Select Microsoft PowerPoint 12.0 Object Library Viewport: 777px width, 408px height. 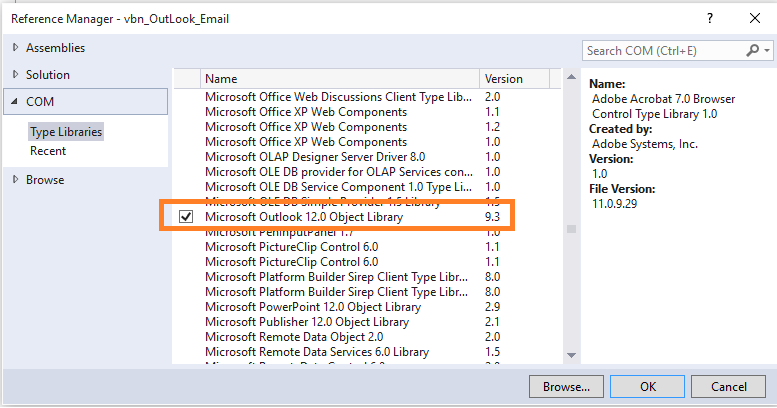click(313, 307)
